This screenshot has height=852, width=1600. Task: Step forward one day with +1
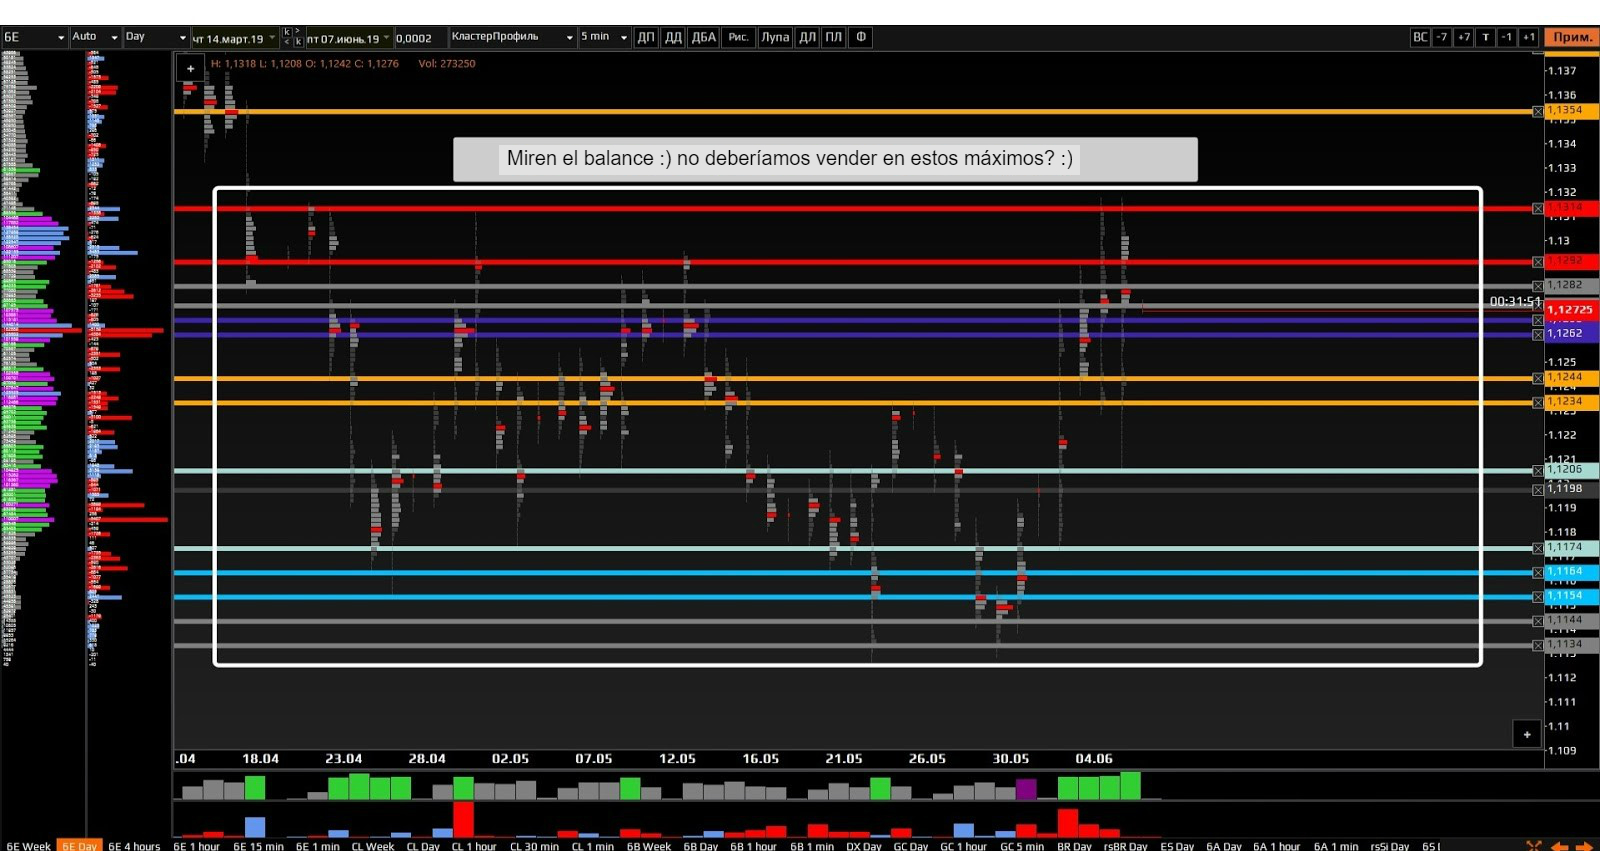point(1529,37)
